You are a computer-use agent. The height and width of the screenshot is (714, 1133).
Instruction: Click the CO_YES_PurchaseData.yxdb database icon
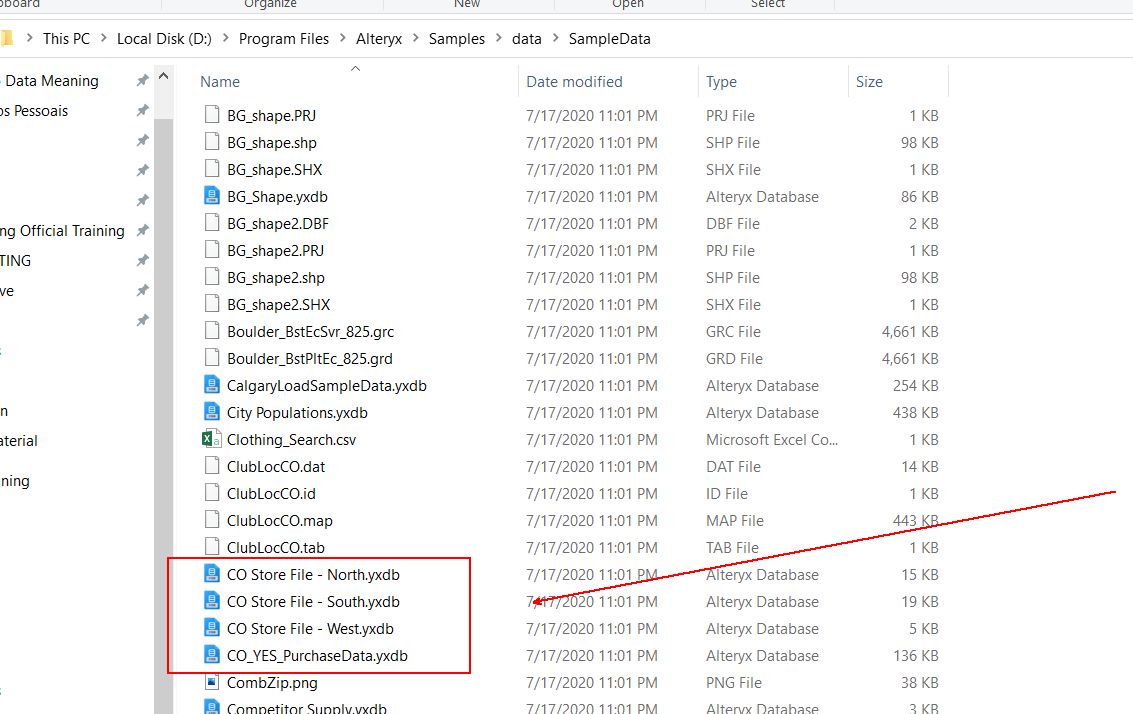coord(210,655)
